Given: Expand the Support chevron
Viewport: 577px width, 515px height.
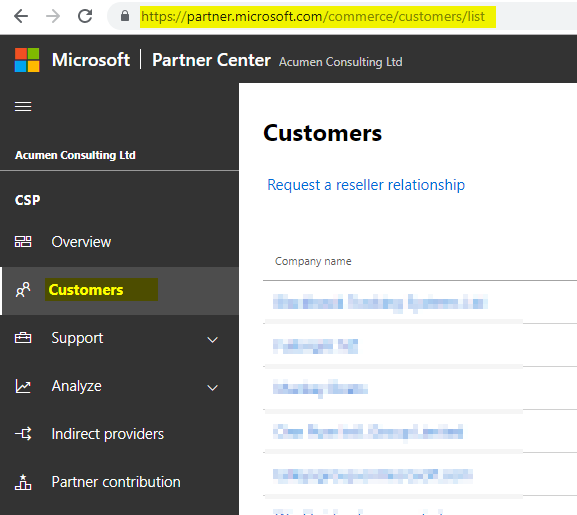Looking at the screenshot, I should pyautogui.click(x=213, y=340).
